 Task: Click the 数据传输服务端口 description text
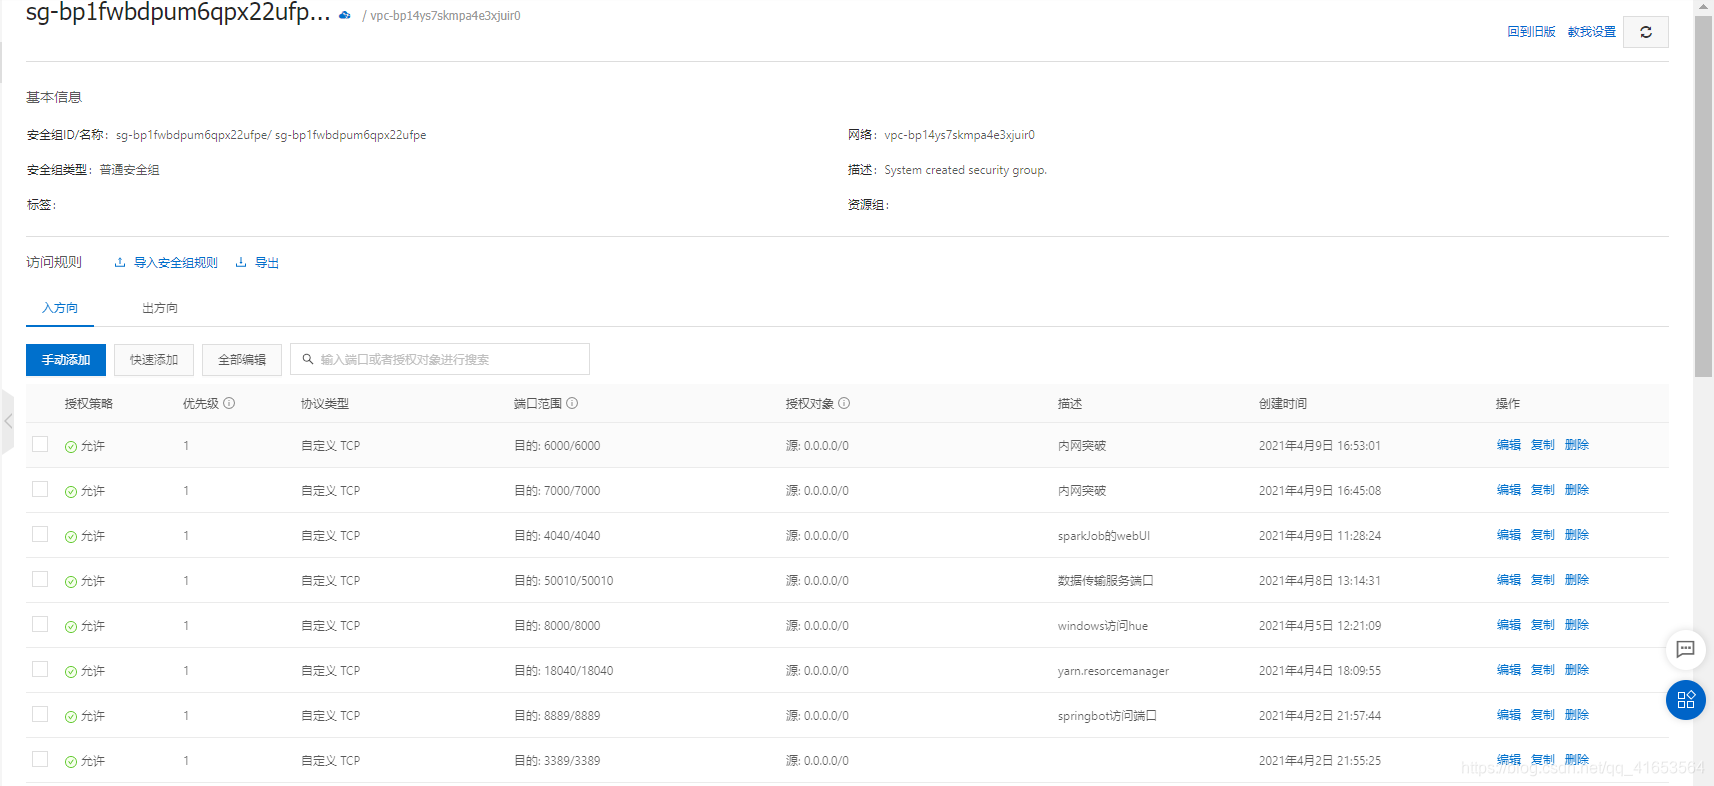(1106, 581)
